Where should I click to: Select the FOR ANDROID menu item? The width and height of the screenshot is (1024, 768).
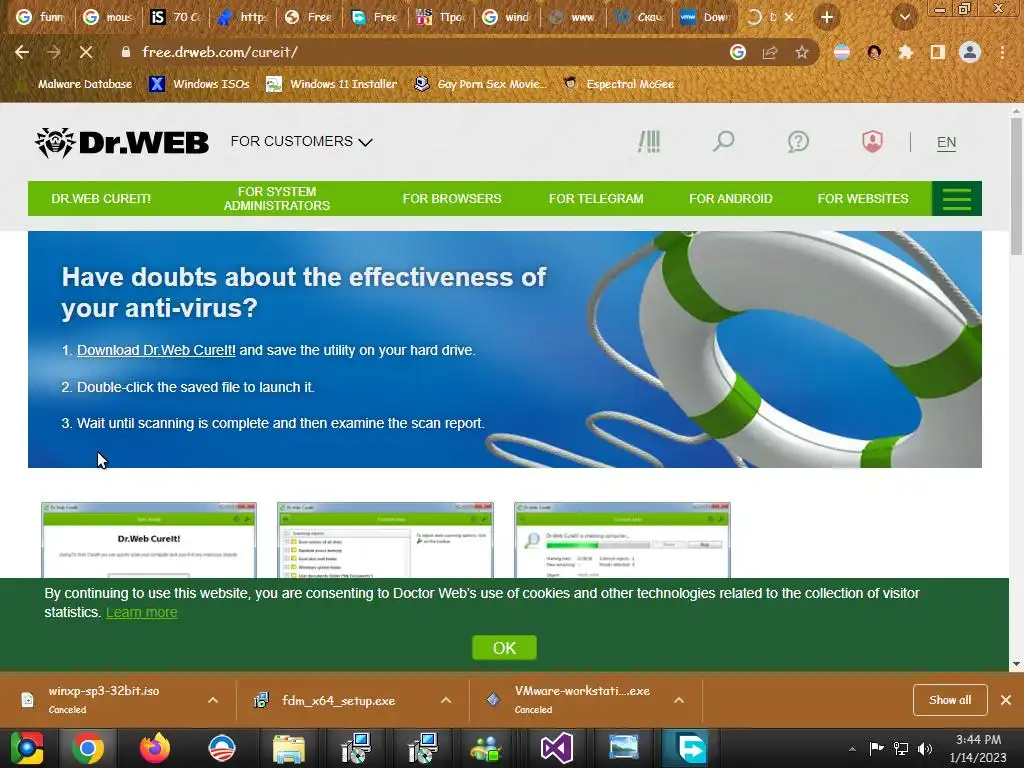pyautogui.click(x=731, y=199)
